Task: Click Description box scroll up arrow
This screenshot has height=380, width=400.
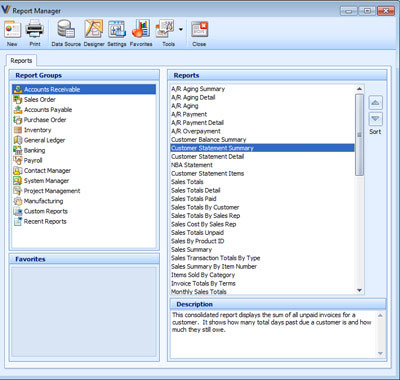Action: (x=380, y=315)
